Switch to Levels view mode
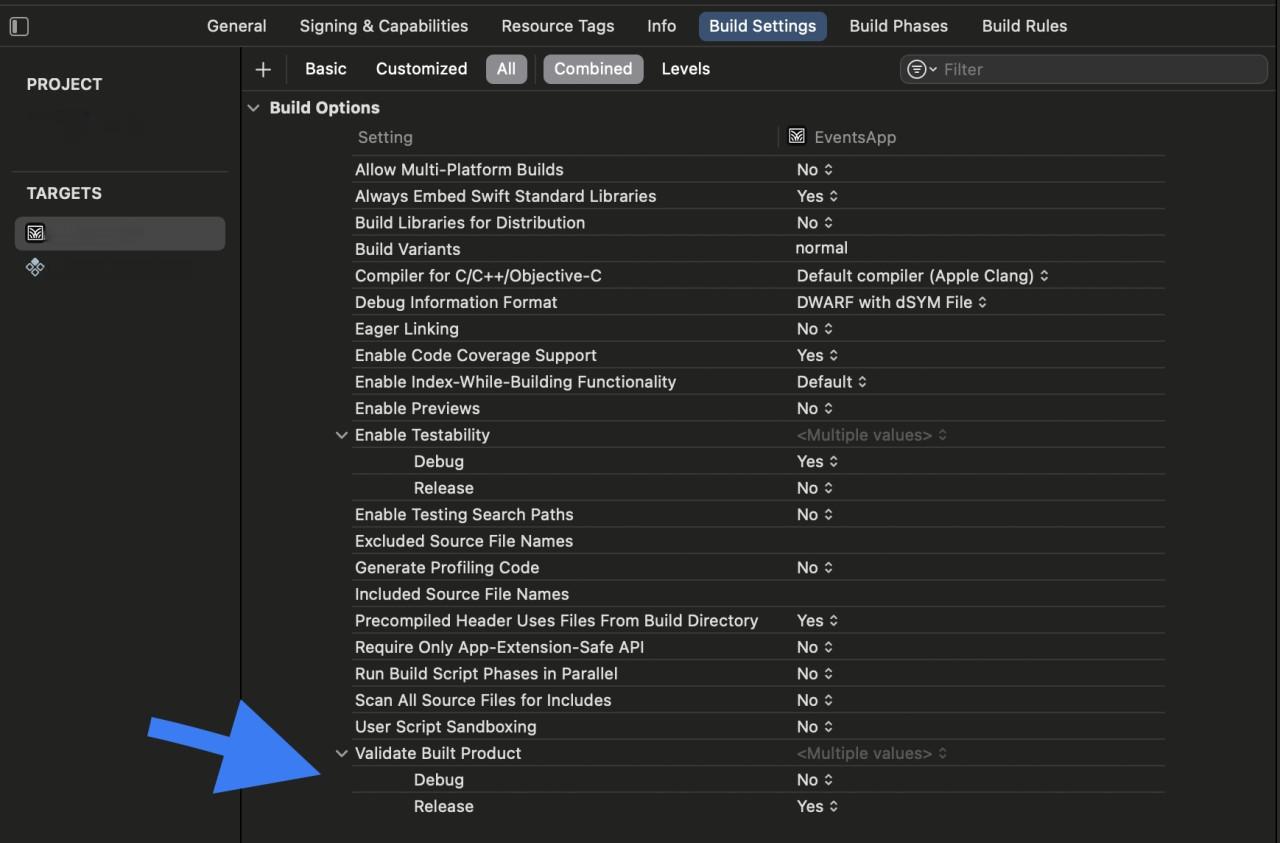The image size is (1280, 843). [685, 69]
